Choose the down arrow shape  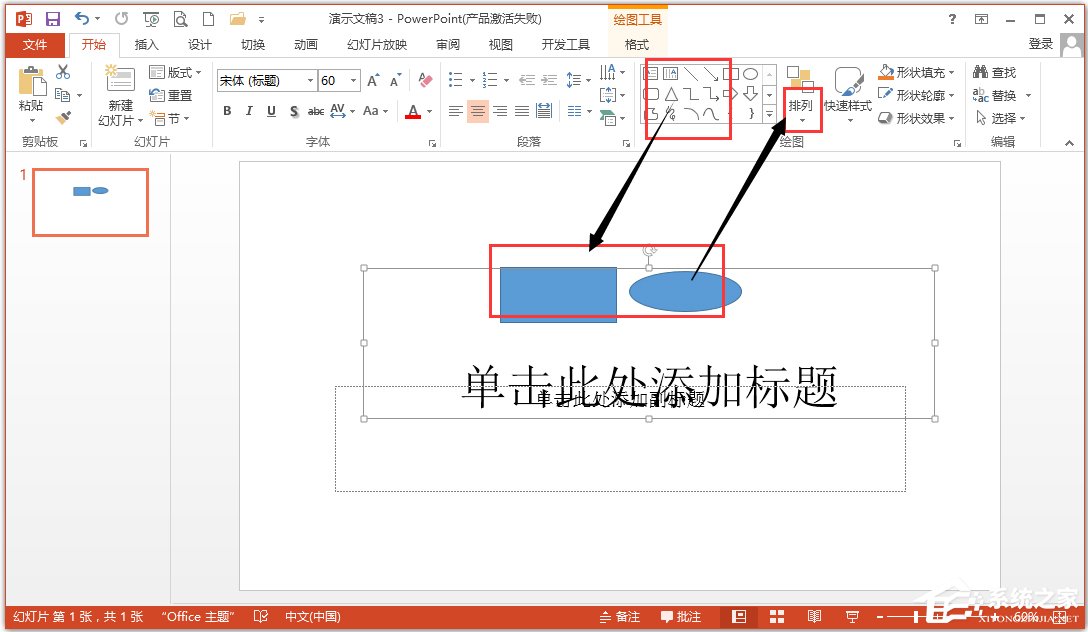(750, 94)
